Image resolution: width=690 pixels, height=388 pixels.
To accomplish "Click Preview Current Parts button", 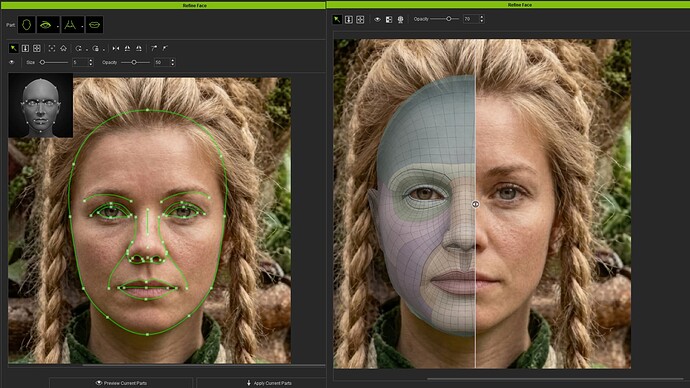I will coord(121,383).
